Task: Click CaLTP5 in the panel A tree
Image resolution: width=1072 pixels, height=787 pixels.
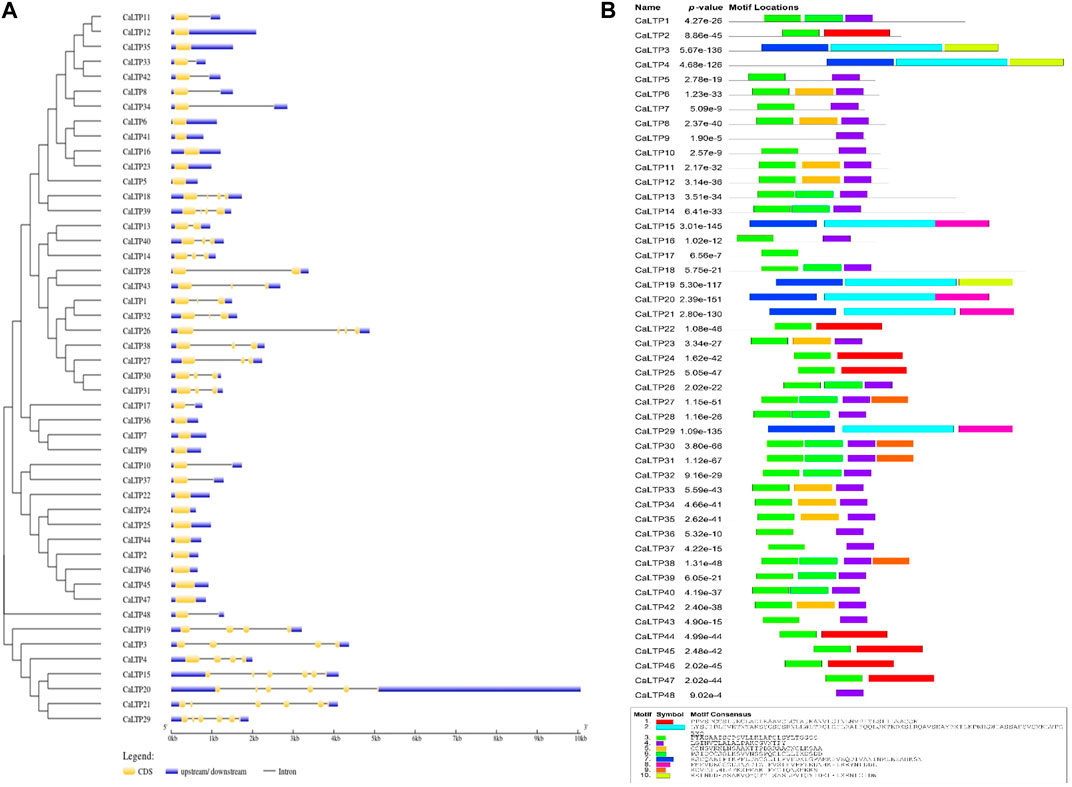Action: 135,182
